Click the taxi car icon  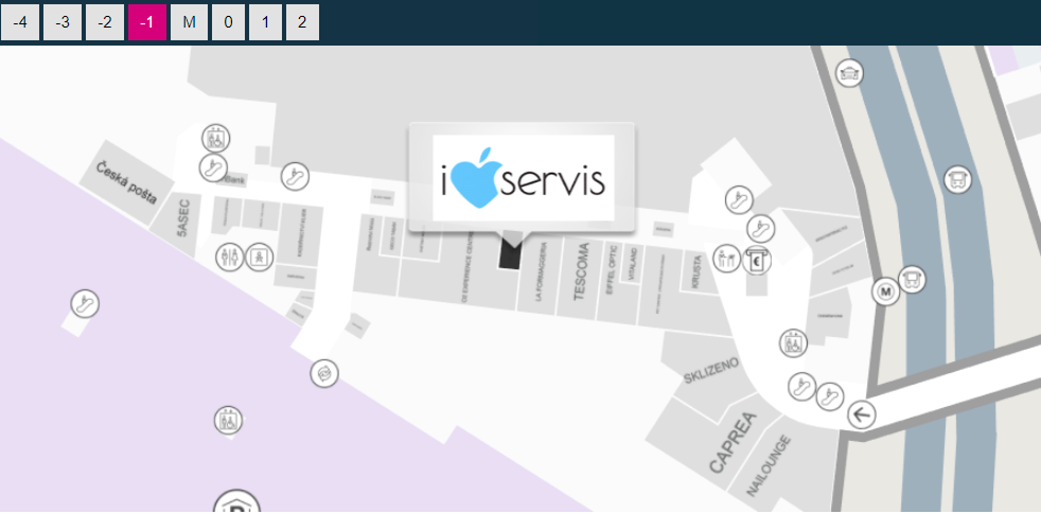pos(849,72)
